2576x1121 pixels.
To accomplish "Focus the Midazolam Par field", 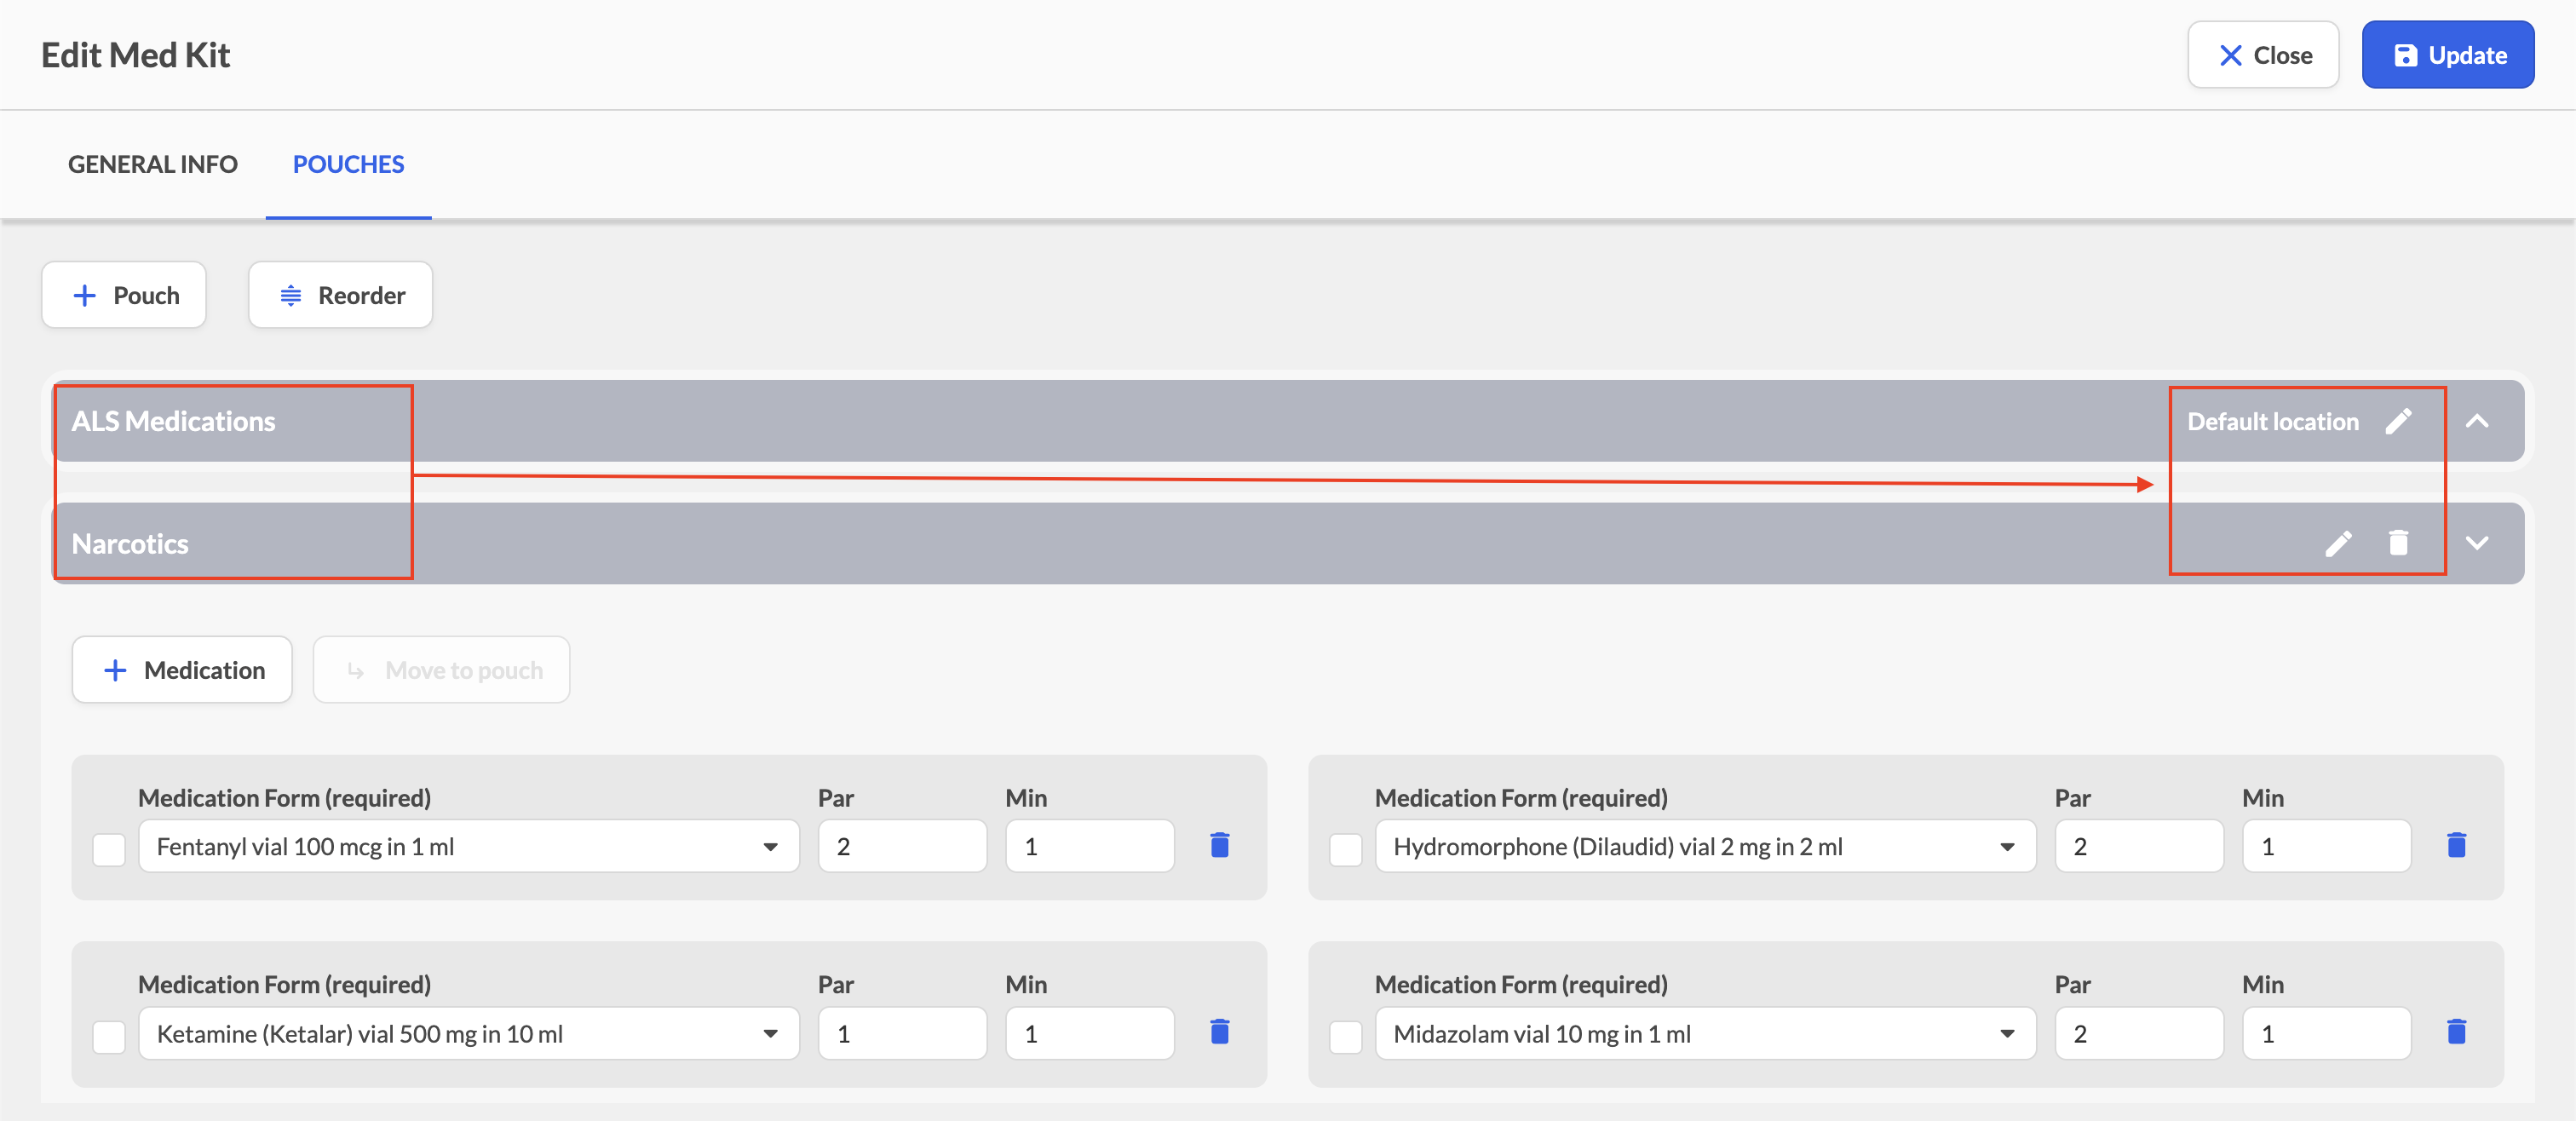I will point(2139,1033).
